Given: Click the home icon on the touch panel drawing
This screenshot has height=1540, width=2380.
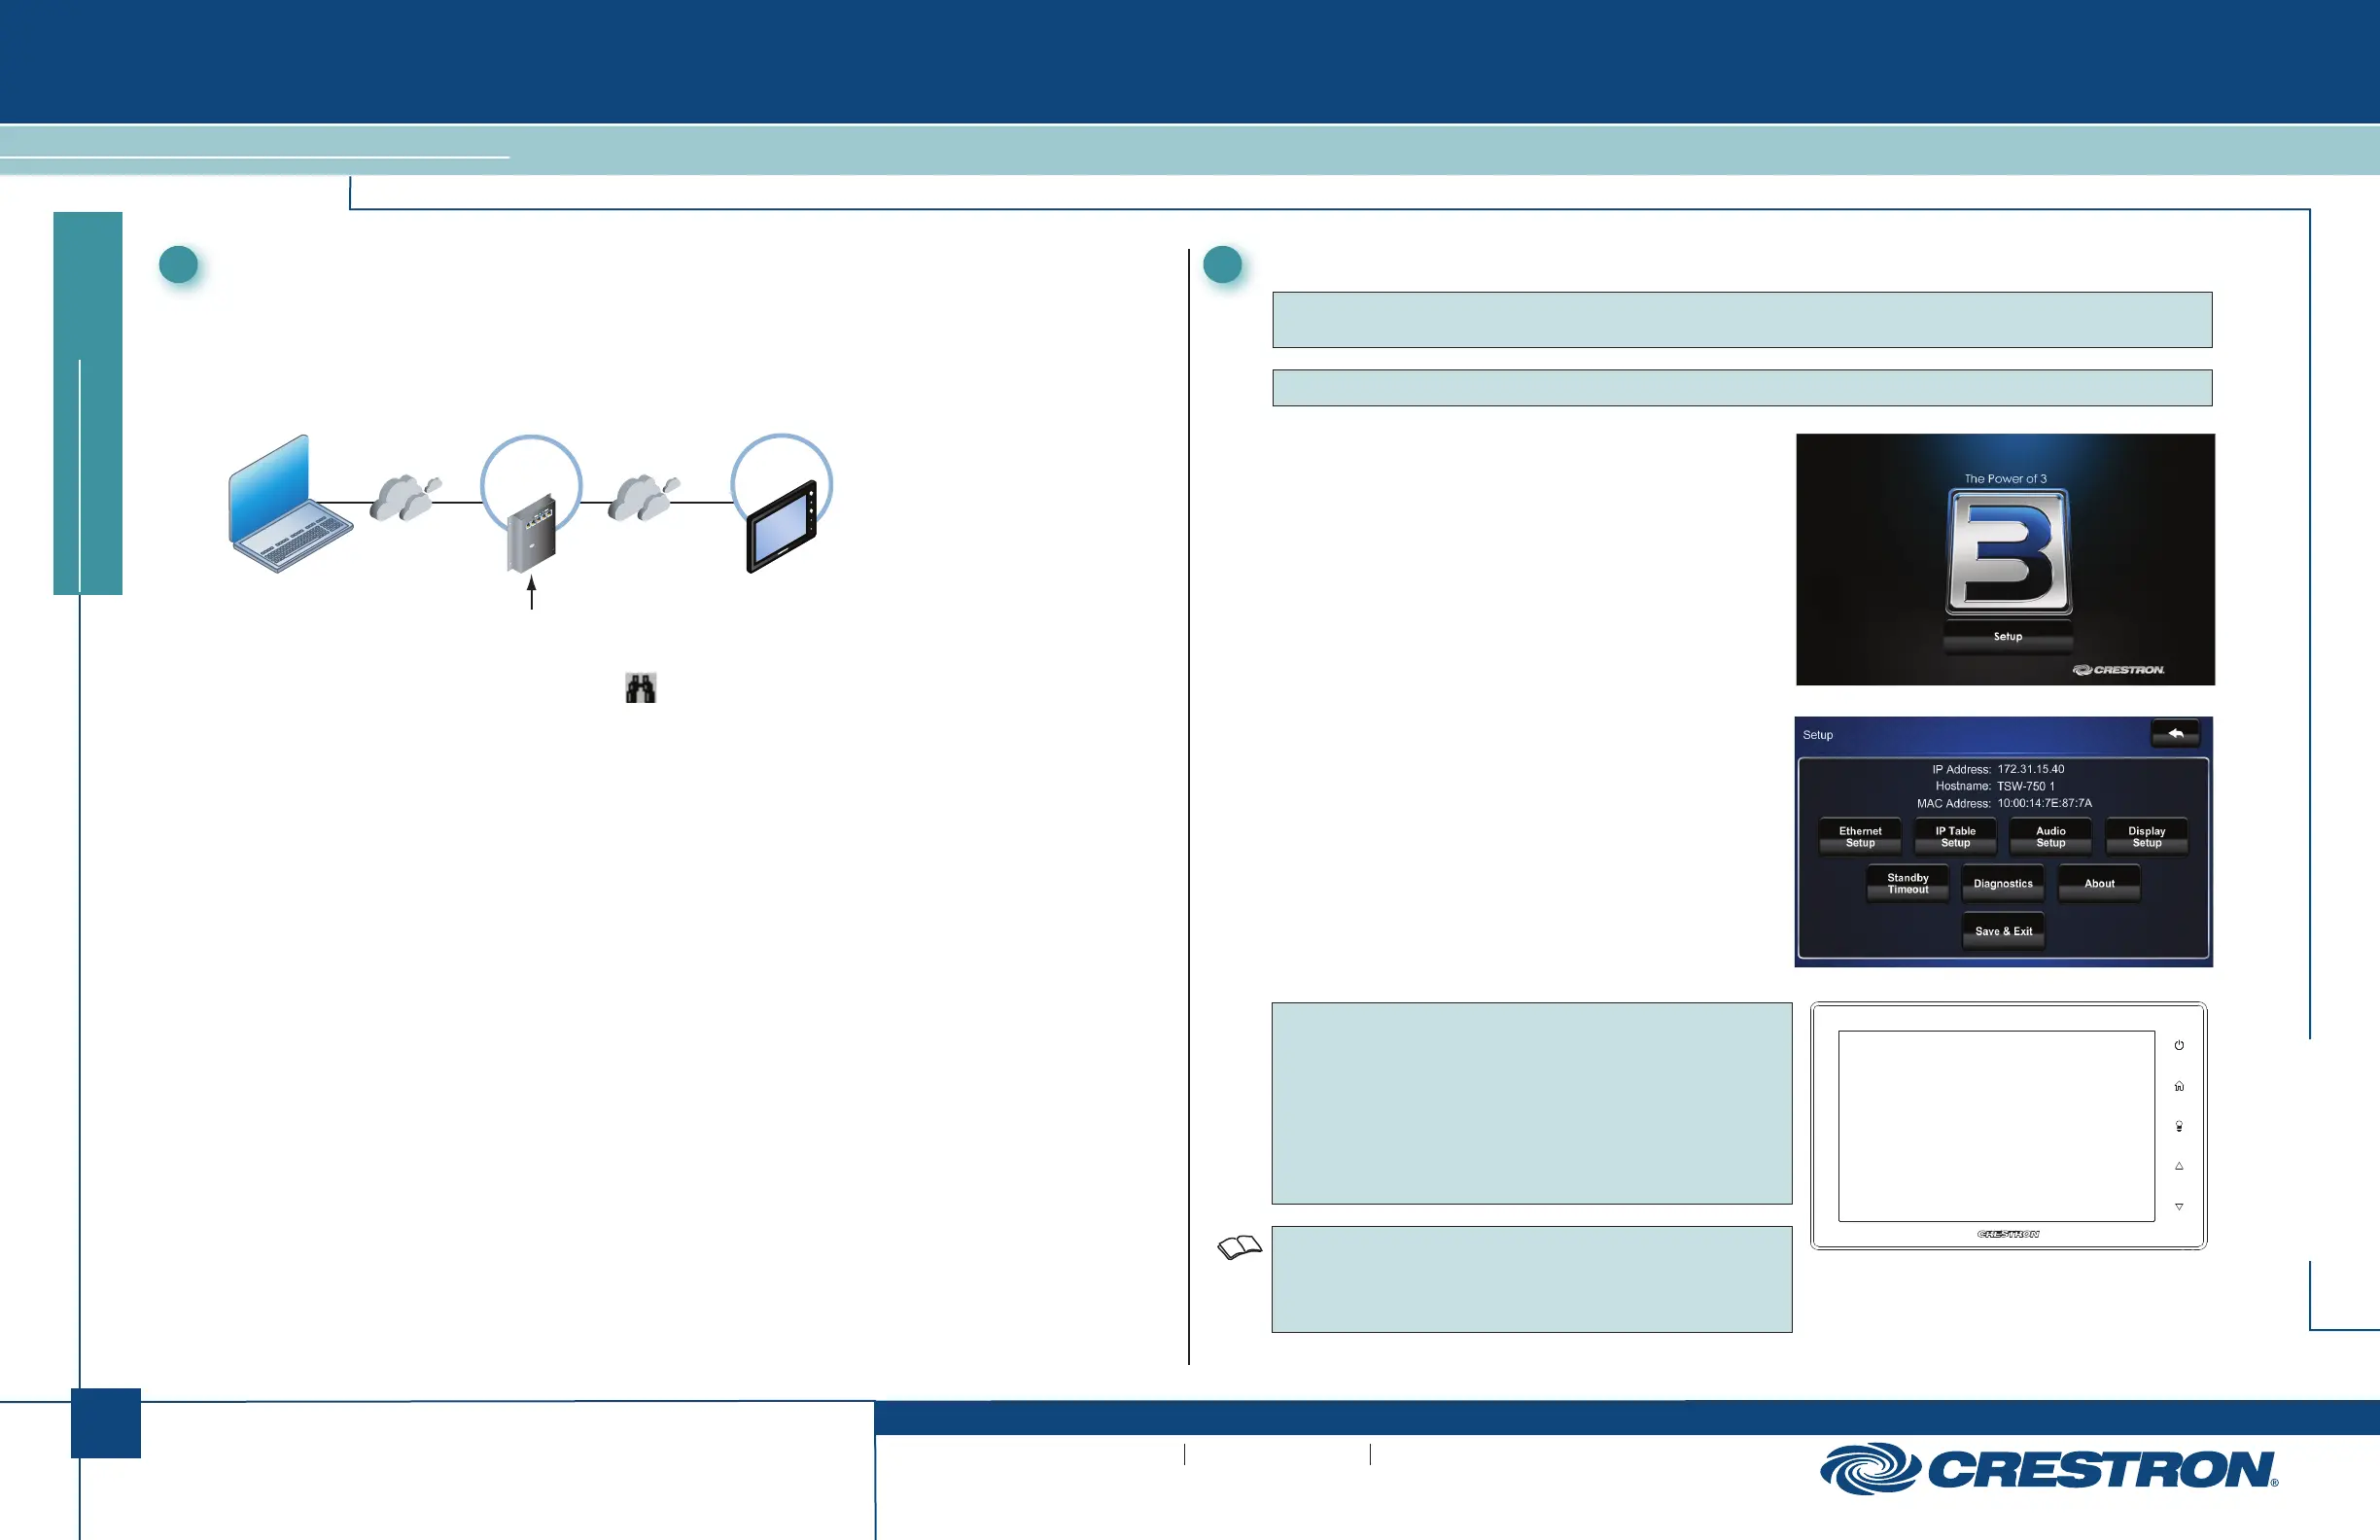Looking at the screenshot, I should point(2179,1086).
